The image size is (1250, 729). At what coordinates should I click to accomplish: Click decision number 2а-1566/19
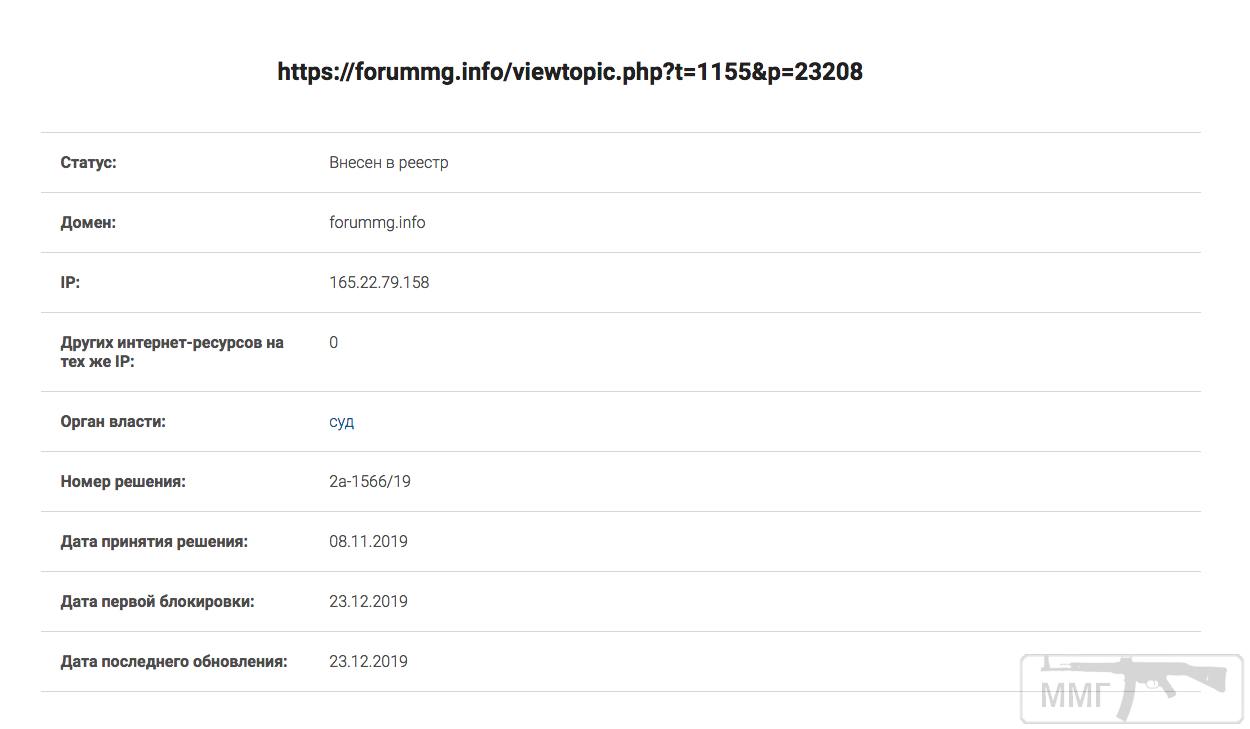point(370,482)
